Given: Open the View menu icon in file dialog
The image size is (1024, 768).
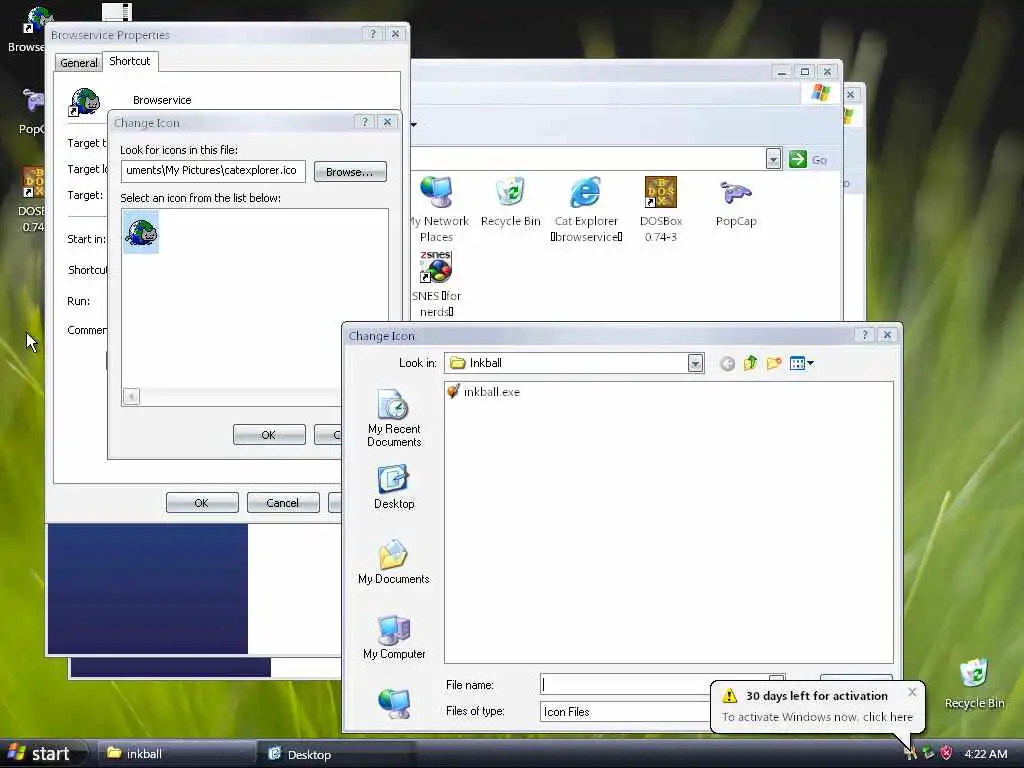Looking at the screenshot, I should [801, 363].
